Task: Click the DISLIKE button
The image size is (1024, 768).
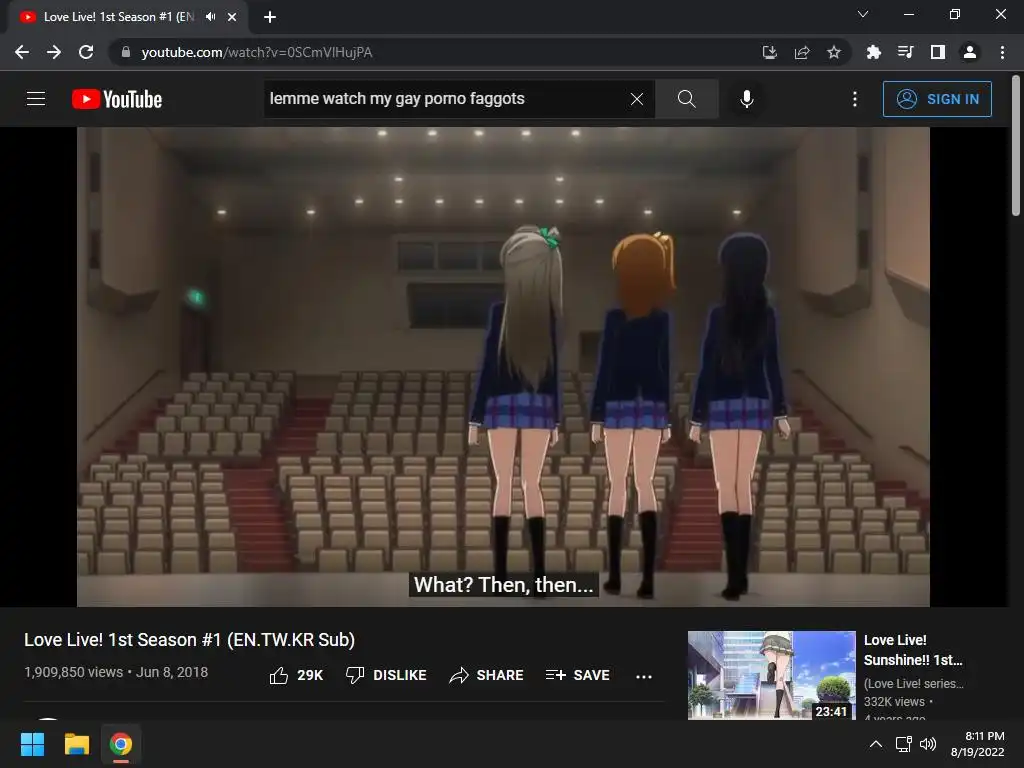Action: click(386, 675)
